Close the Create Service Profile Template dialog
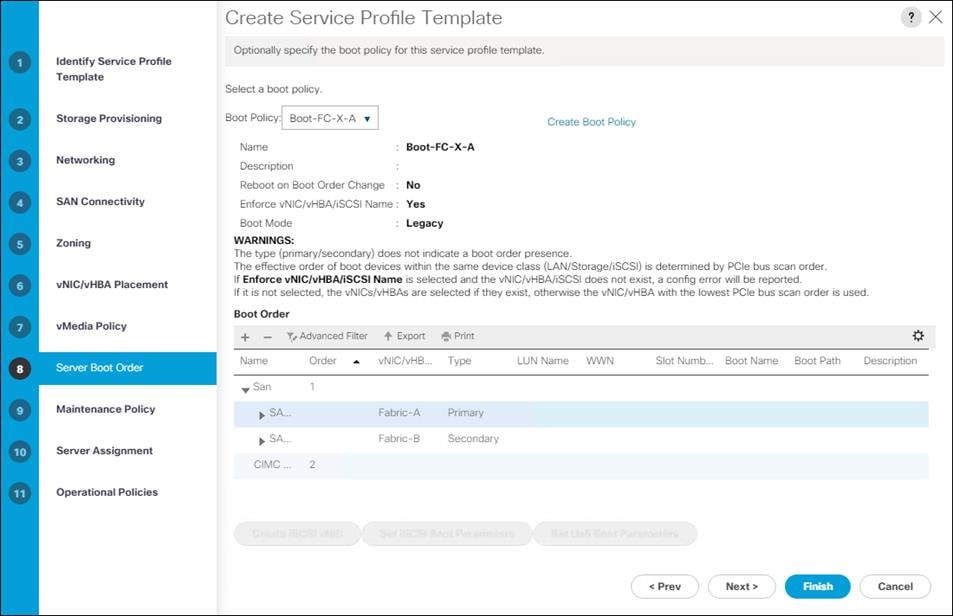Screen dimensions: 953x616 tap(936, 17)
